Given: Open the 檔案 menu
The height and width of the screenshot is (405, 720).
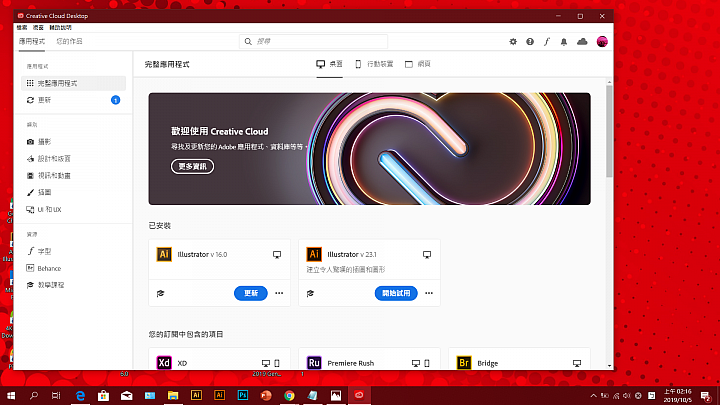Looking at the screenshot, I should tap(22, 28).
